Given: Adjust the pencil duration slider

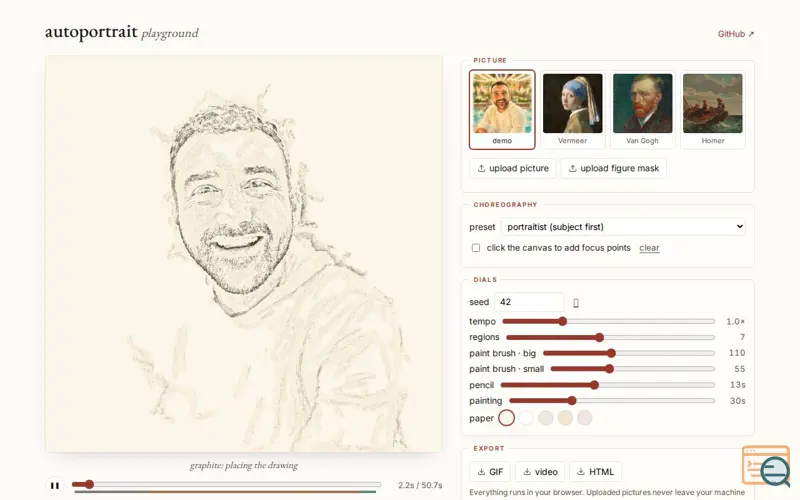Looking at the screenshot, I should (x=608, y=385).
